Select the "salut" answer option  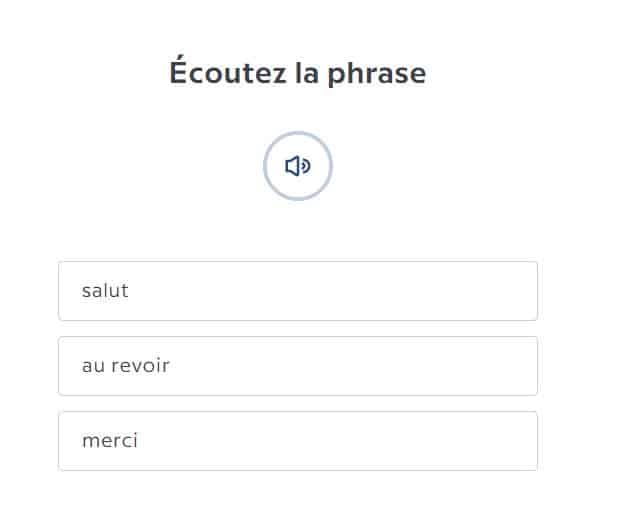coord(297,291)
